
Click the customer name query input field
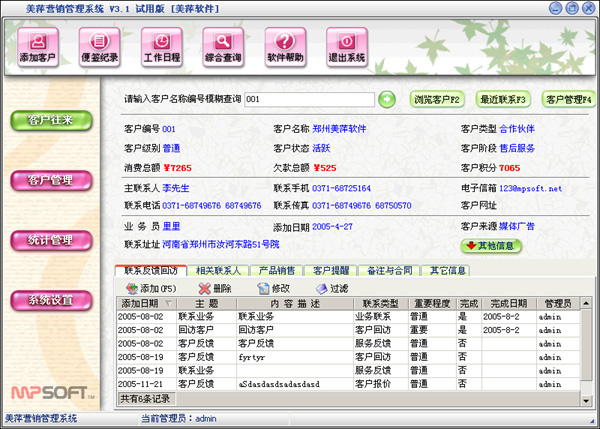click(x=309, y=100)
